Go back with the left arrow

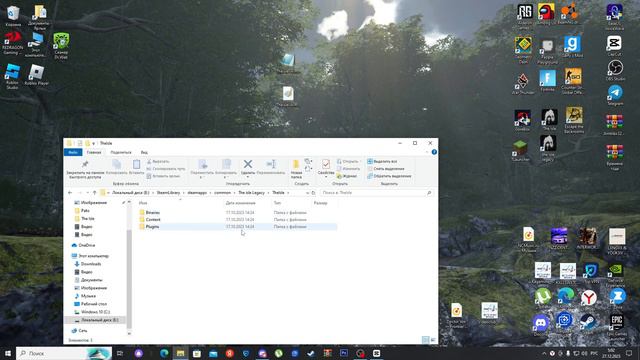[x=70, y=193]
